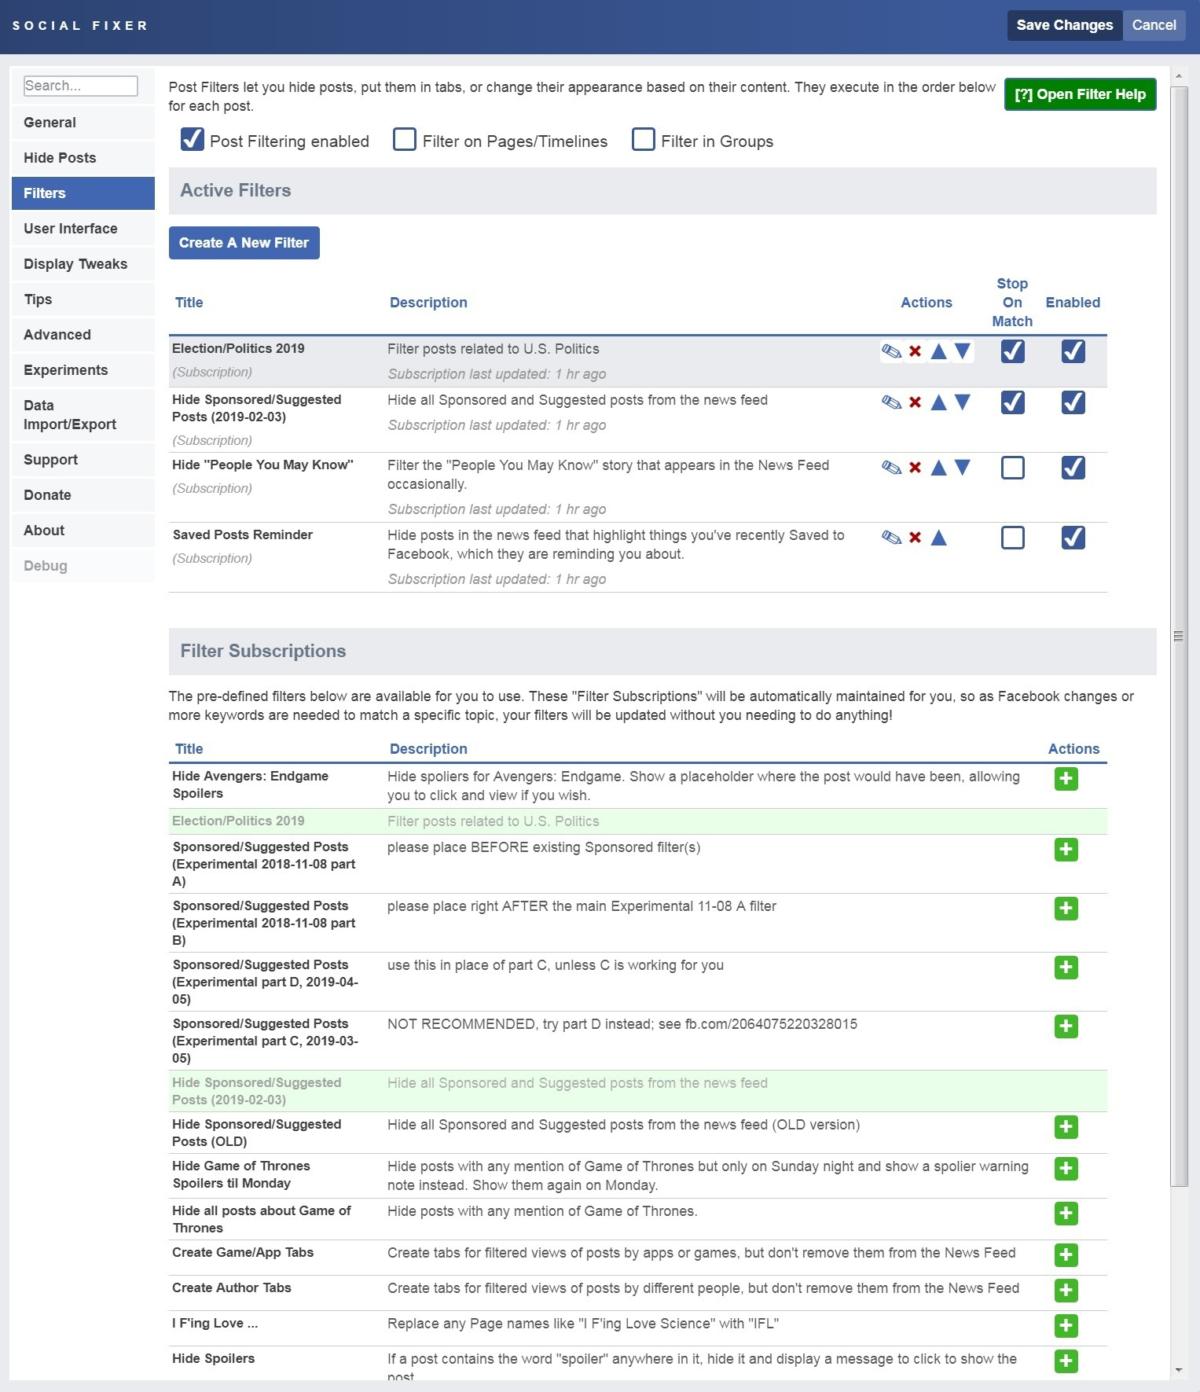The height and width of the screenshot is (1392, 1200).
Task: Add Hide all posts about Game of Thrones
Action: [x=1066, y=1213]
